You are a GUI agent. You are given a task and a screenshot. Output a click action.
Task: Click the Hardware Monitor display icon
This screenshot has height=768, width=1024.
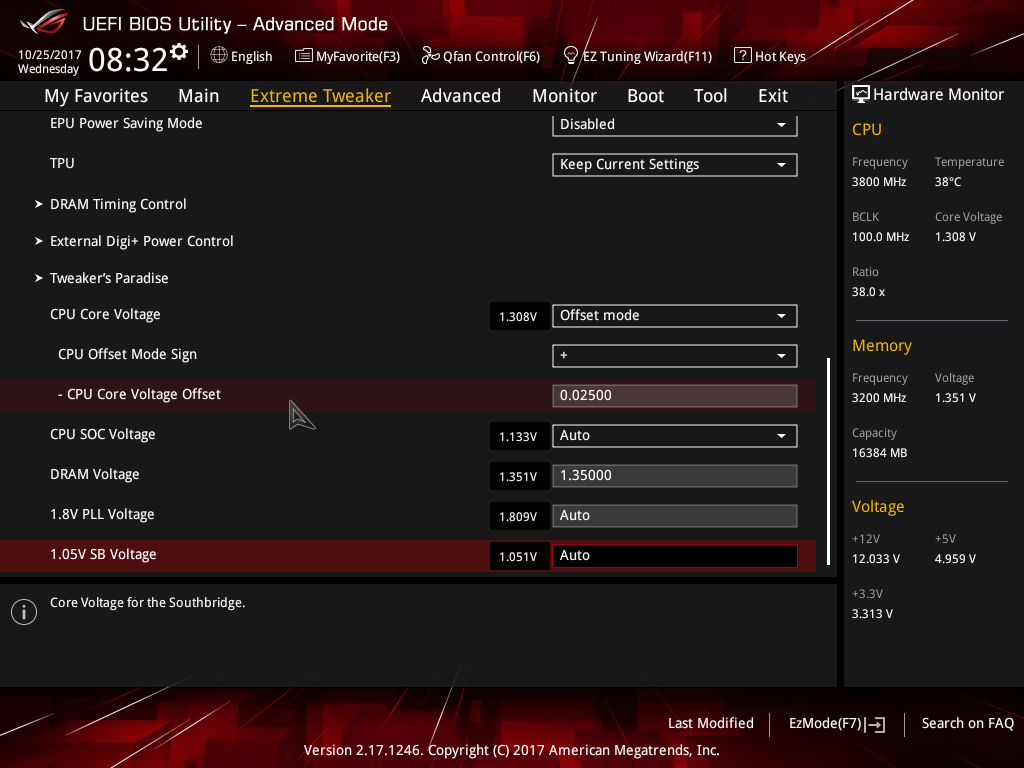[861, 95]
